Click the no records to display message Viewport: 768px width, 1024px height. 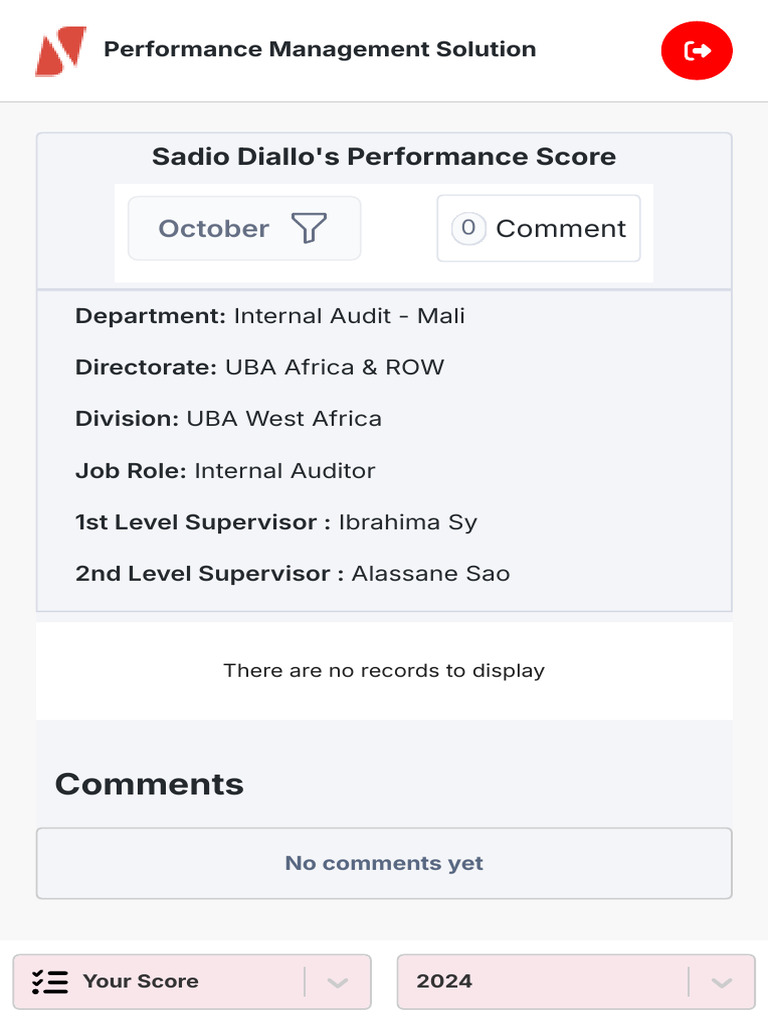(x=384, y=671)
